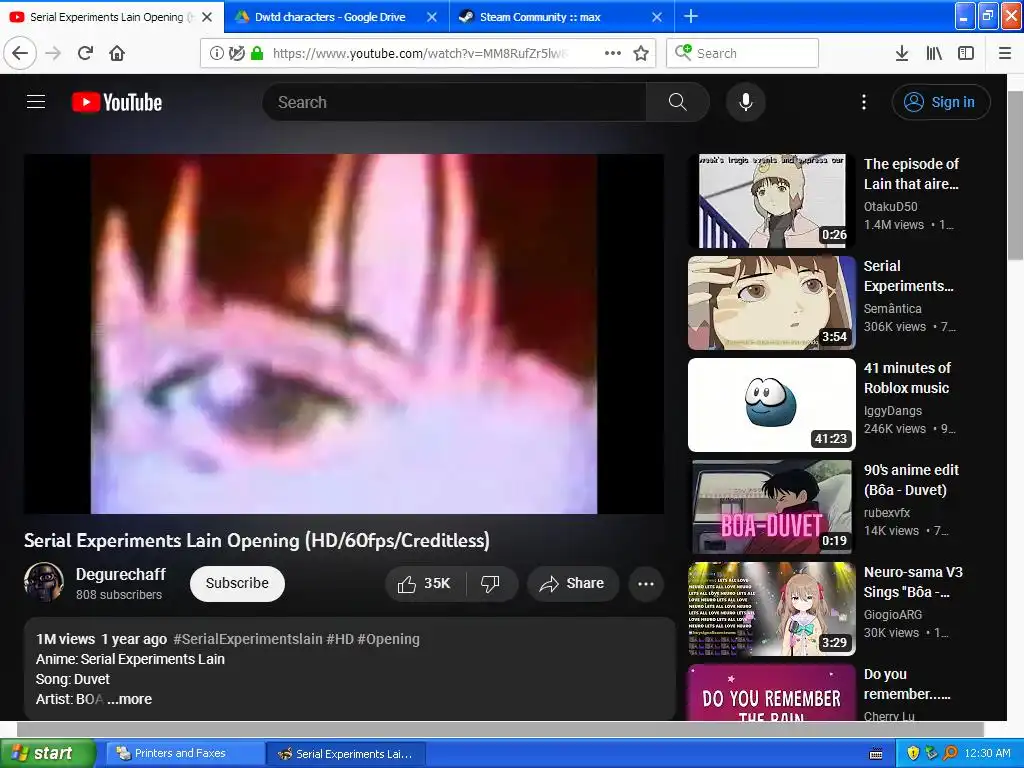The image size is (1024, 768).
Task: Reload the current page
Action: pos(85,53)
